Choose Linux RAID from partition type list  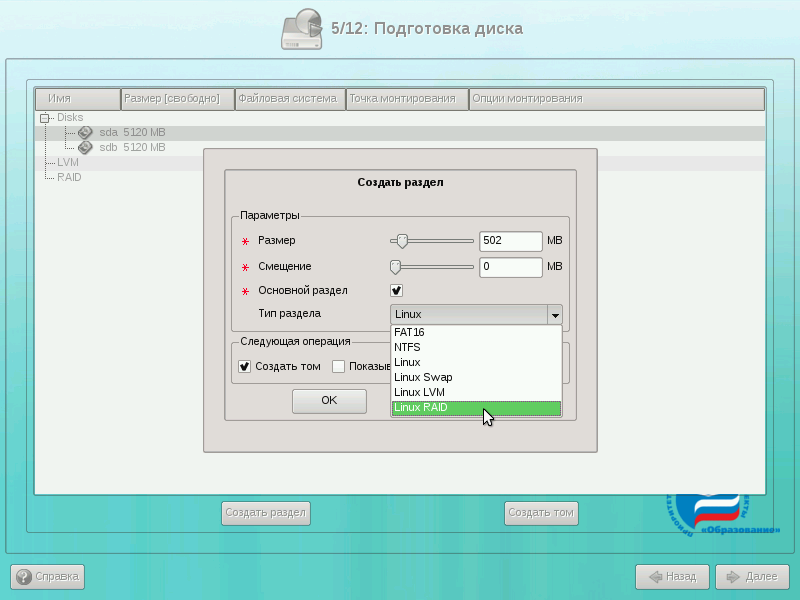[476, 408]
